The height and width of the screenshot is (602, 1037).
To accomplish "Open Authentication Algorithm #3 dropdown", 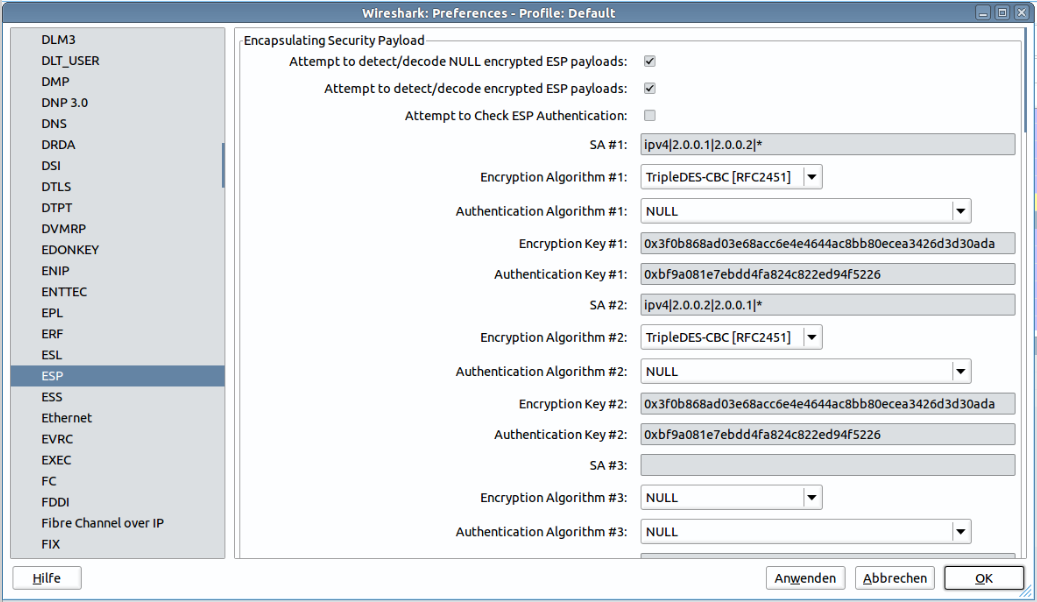I will 806,532.
